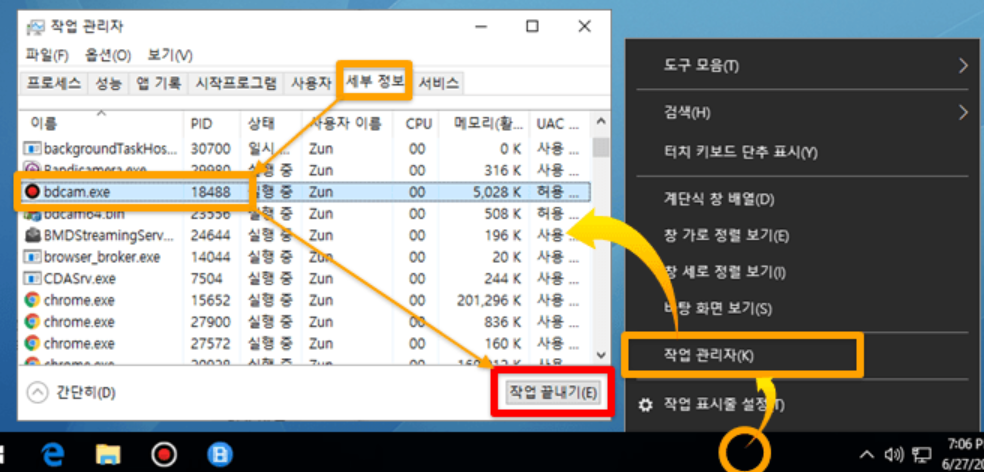Click the process list scrollbar up arrow
984x472 pixels.
601,121
